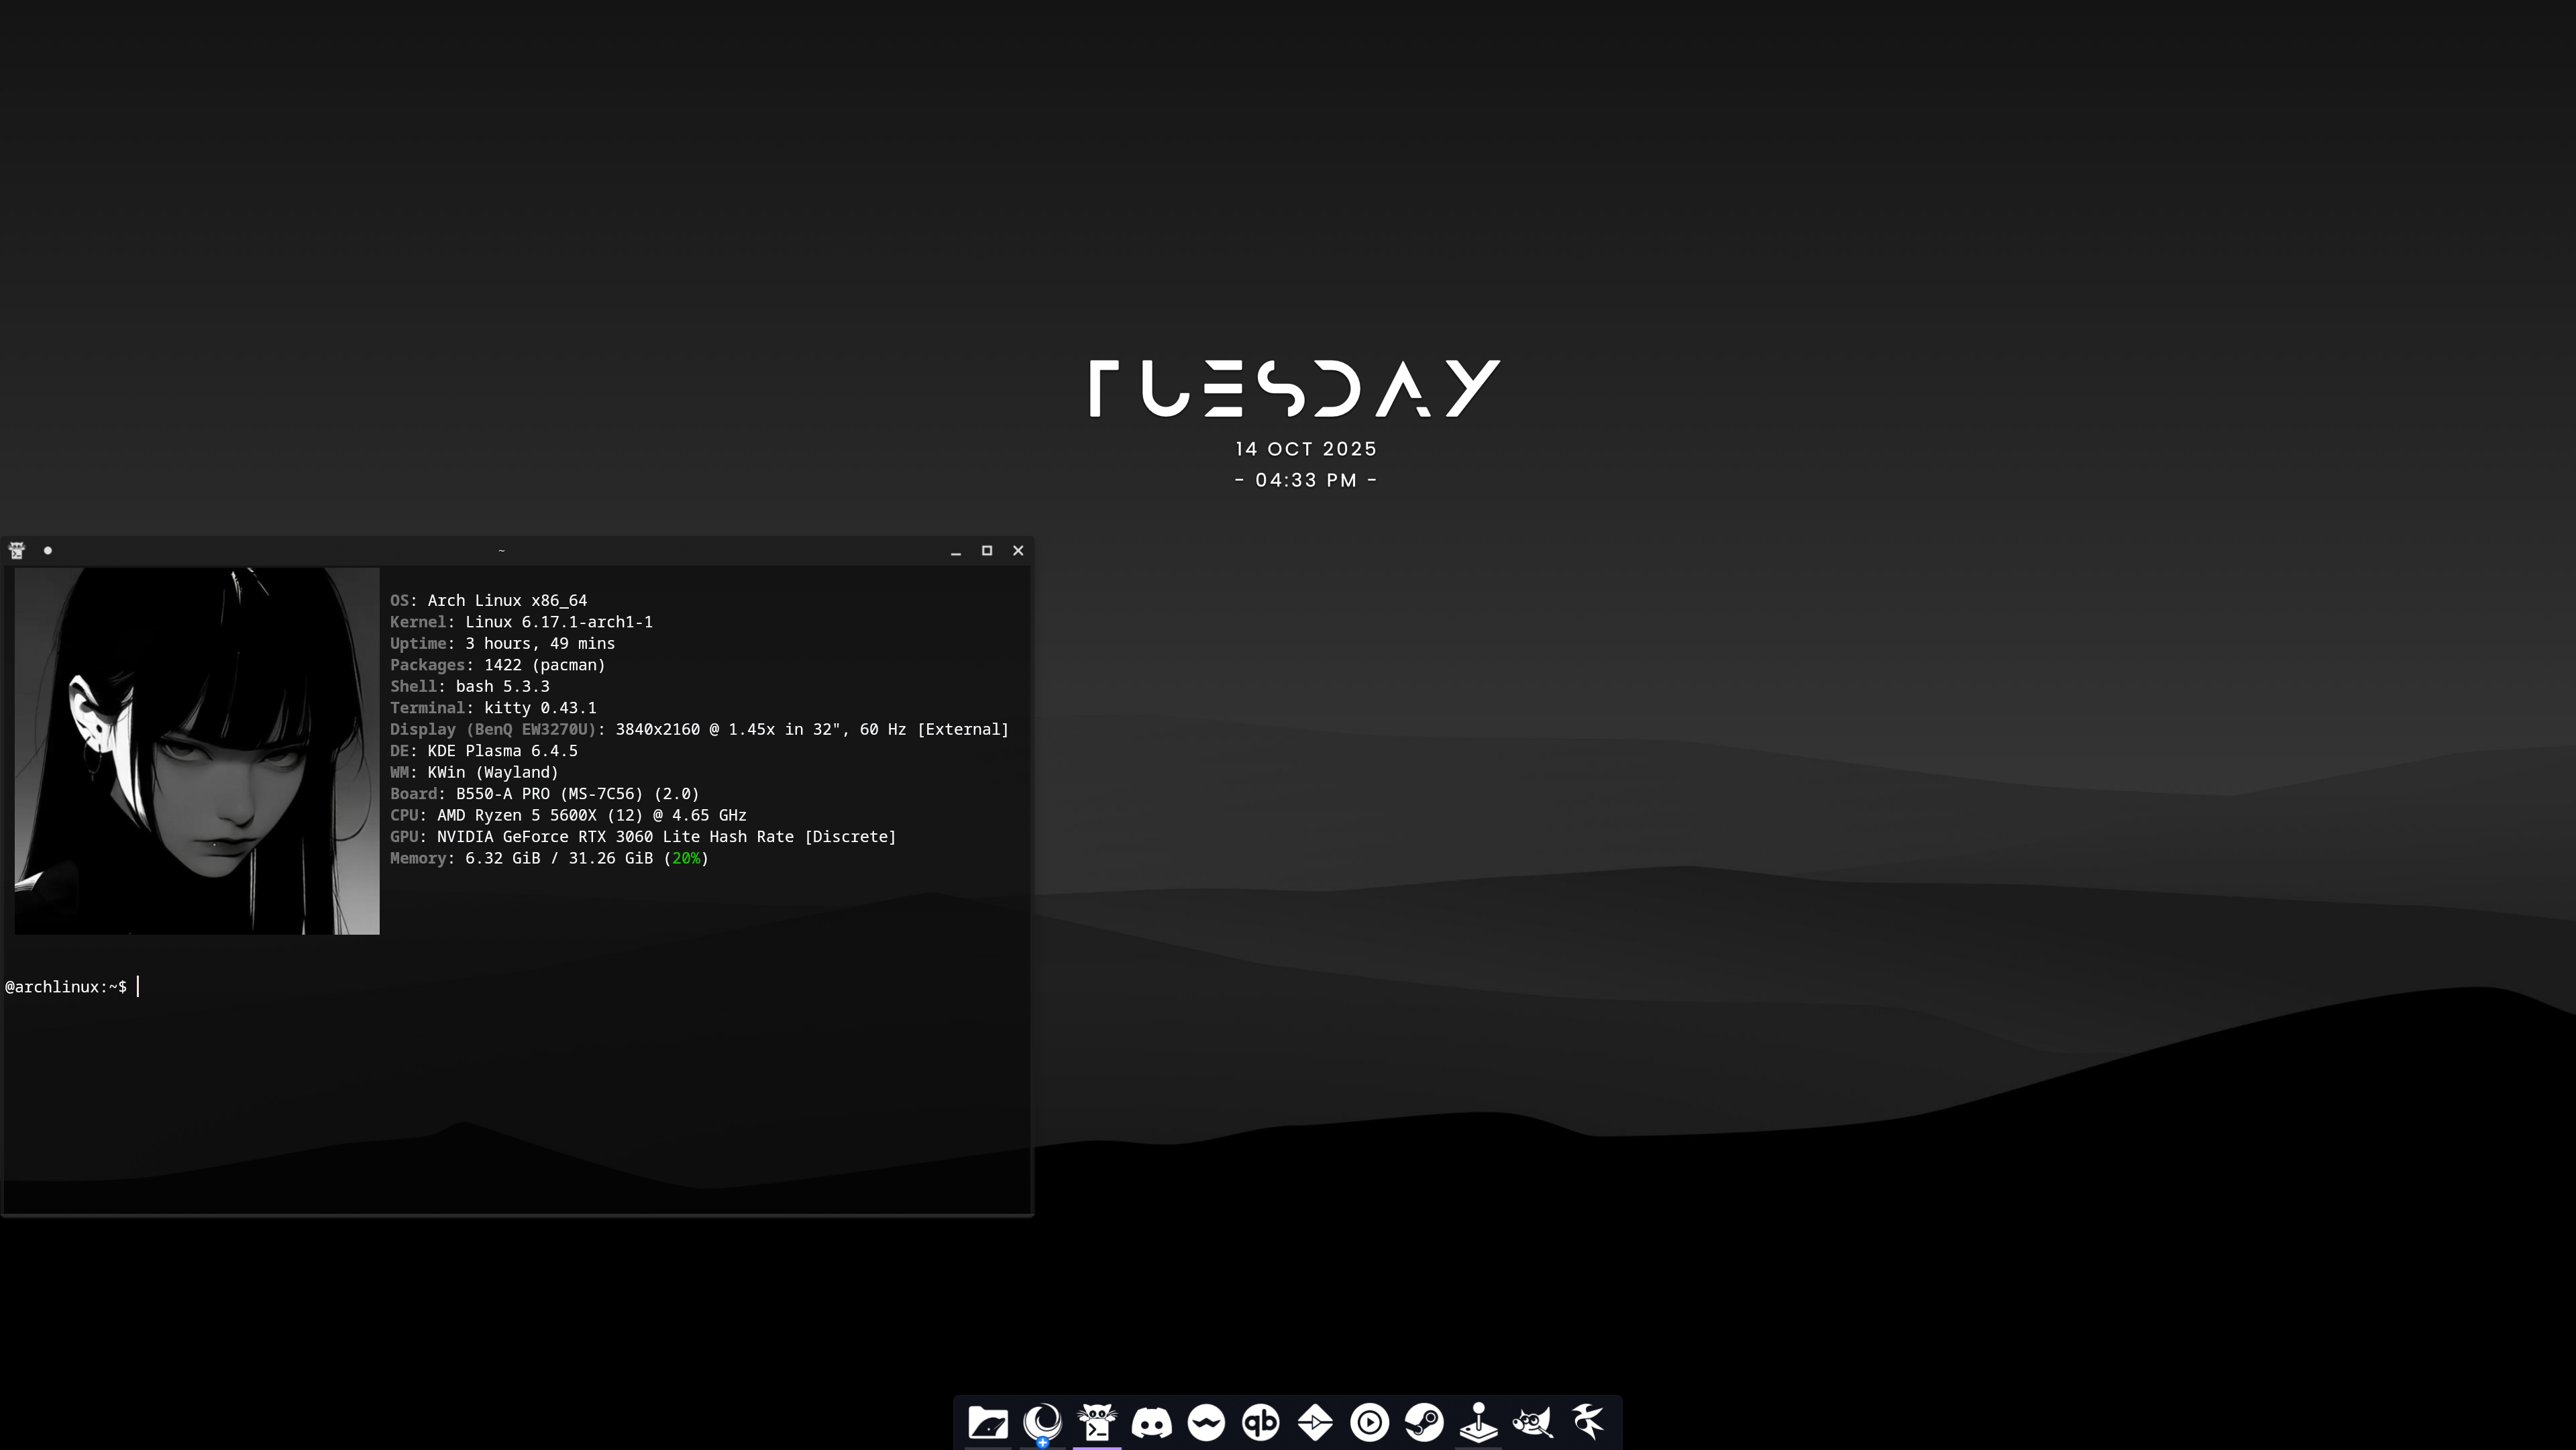Click the anime portrait image in terminal
2576x1450 pixels.
[197, 751]
